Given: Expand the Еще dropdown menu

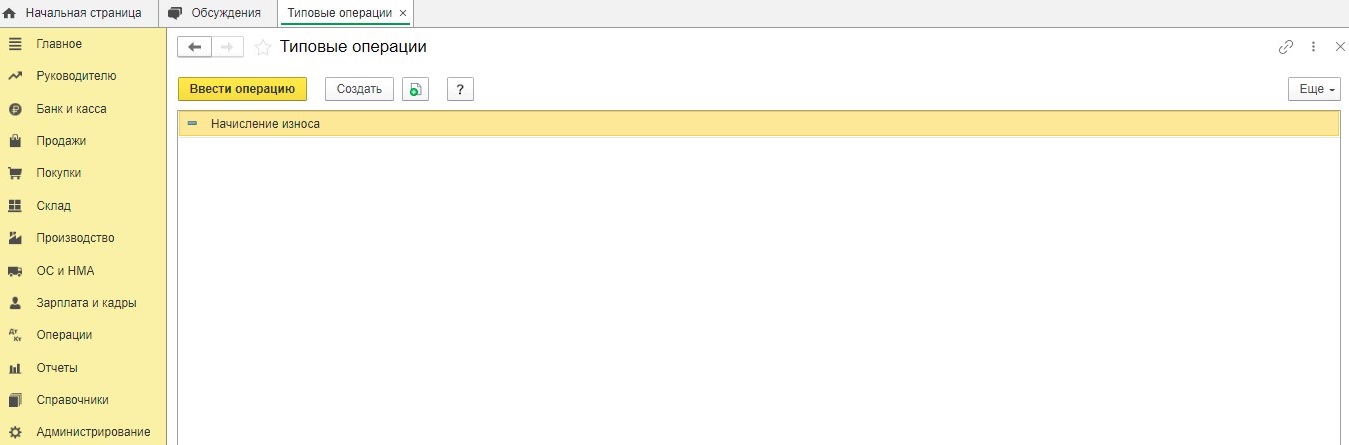Looking at the screenshot, I should click(1314, 89).
